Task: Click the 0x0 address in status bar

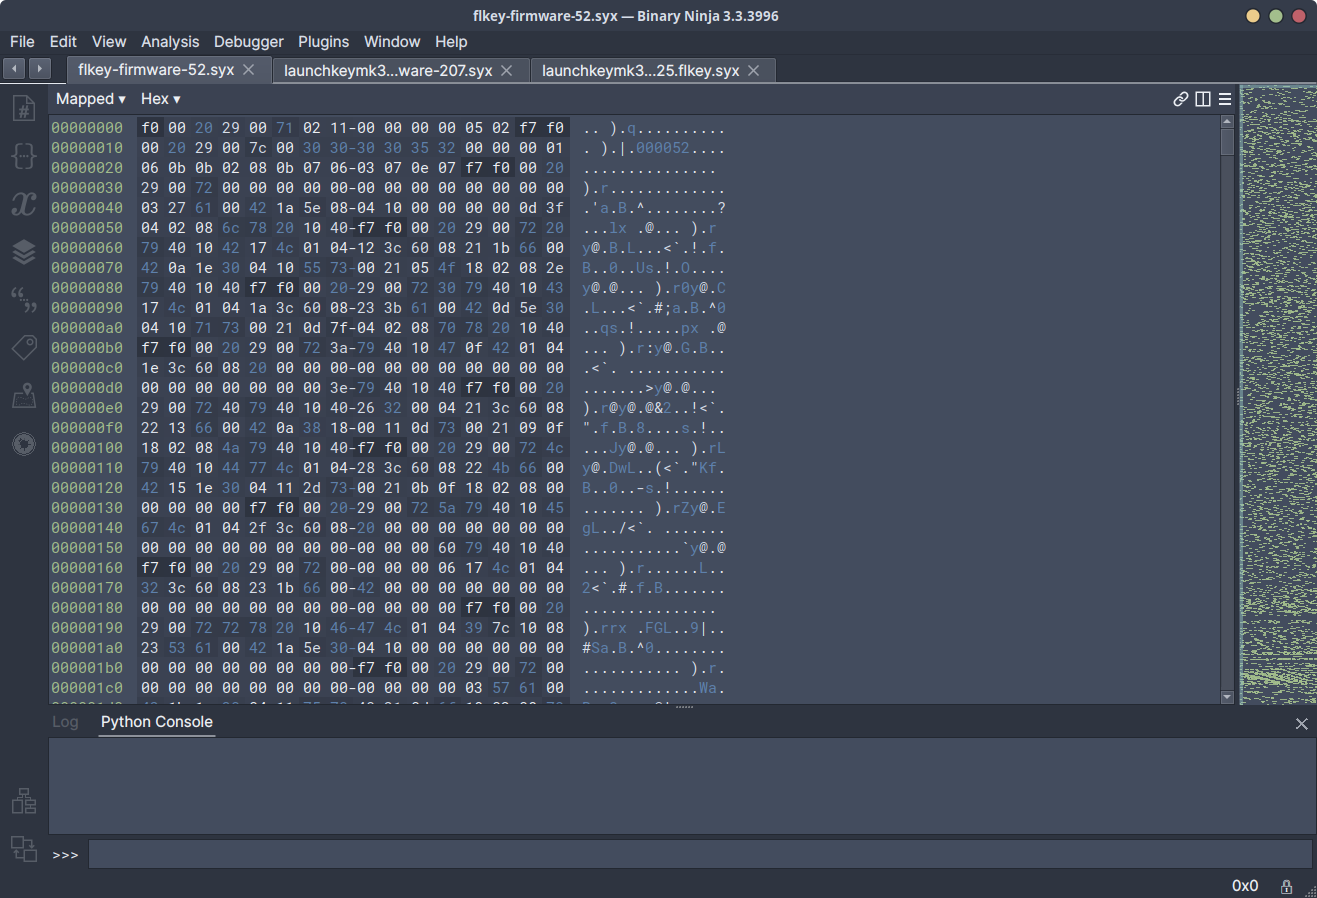Action: [x=1245, y=887]
